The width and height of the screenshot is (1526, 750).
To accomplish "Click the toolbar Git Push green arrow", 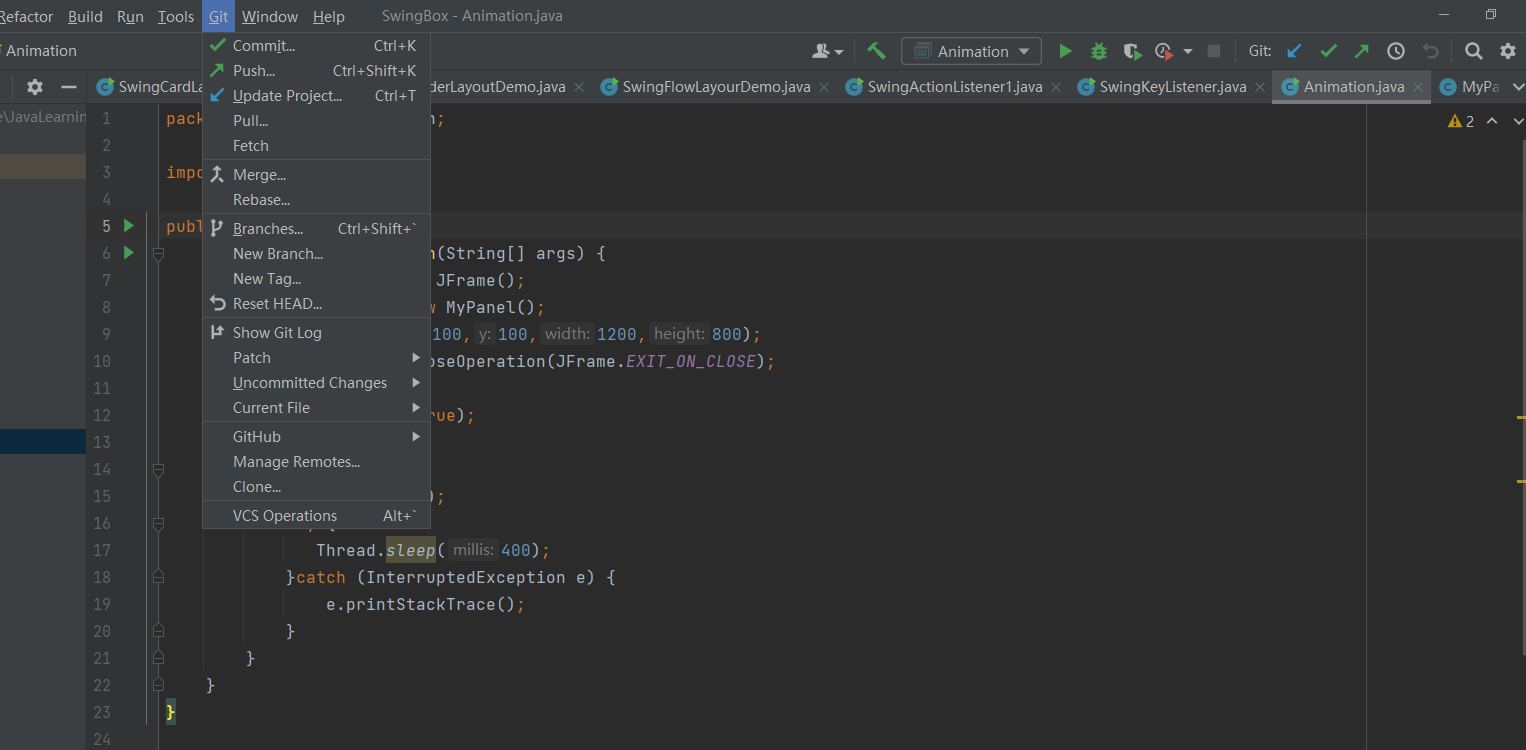I will point(1362,51).
